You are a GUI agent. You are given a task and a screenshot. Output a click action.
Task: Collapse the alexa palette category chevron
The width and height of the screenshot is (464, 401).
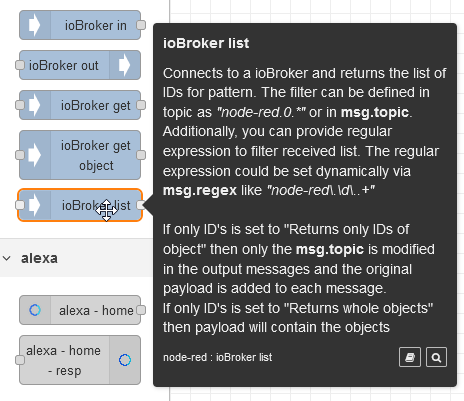tap(7, 258)
